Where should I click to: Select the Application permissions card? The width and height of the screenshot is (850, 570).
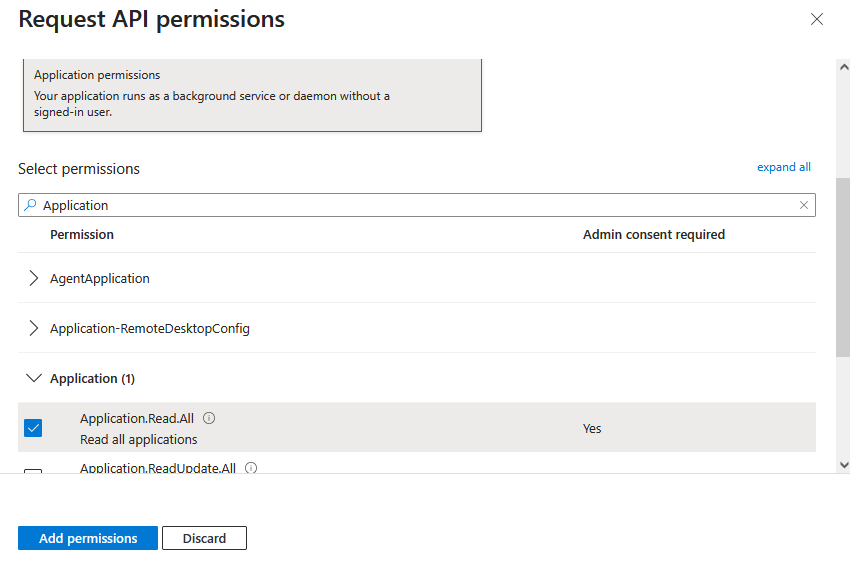click(252, 94)
